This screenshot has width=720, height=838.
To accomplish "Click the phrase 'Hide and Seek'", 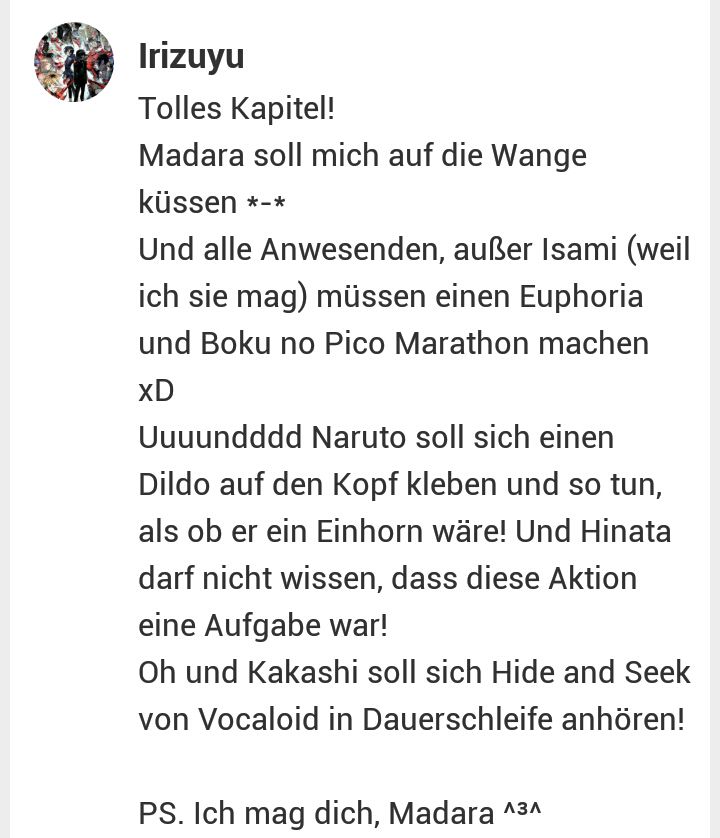I will pos(591,672).
